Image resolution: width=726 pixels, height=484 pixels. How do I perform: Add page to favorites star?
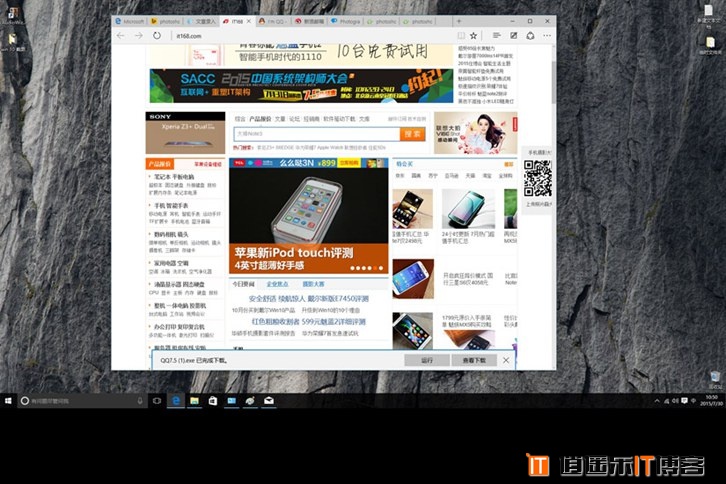tap(473, 36)
